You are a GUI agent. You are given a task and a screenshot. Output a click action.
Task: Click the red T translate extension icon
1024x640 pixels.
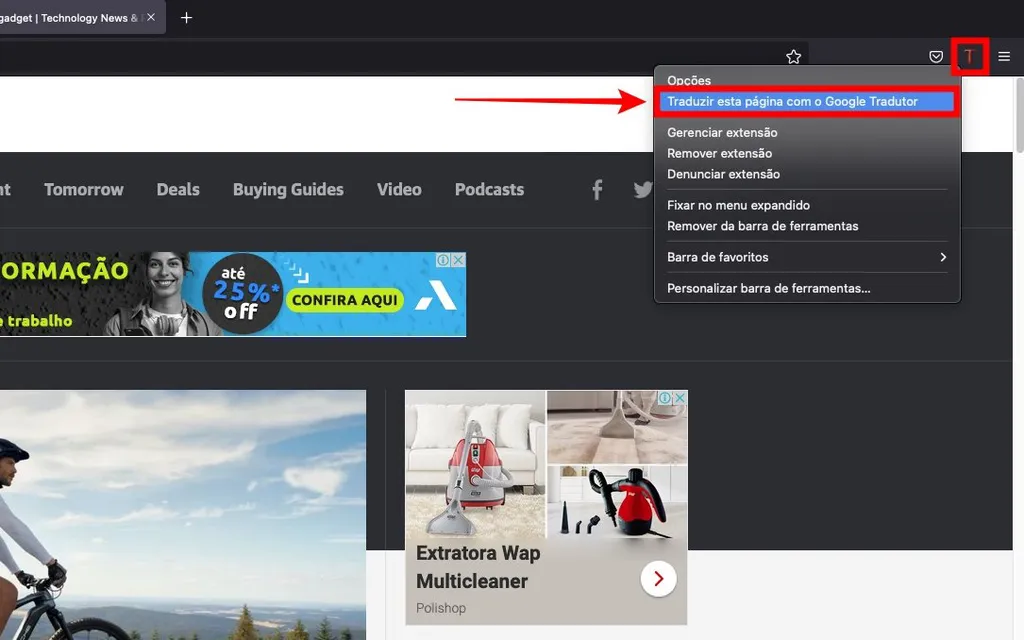(x=969, y=57)
